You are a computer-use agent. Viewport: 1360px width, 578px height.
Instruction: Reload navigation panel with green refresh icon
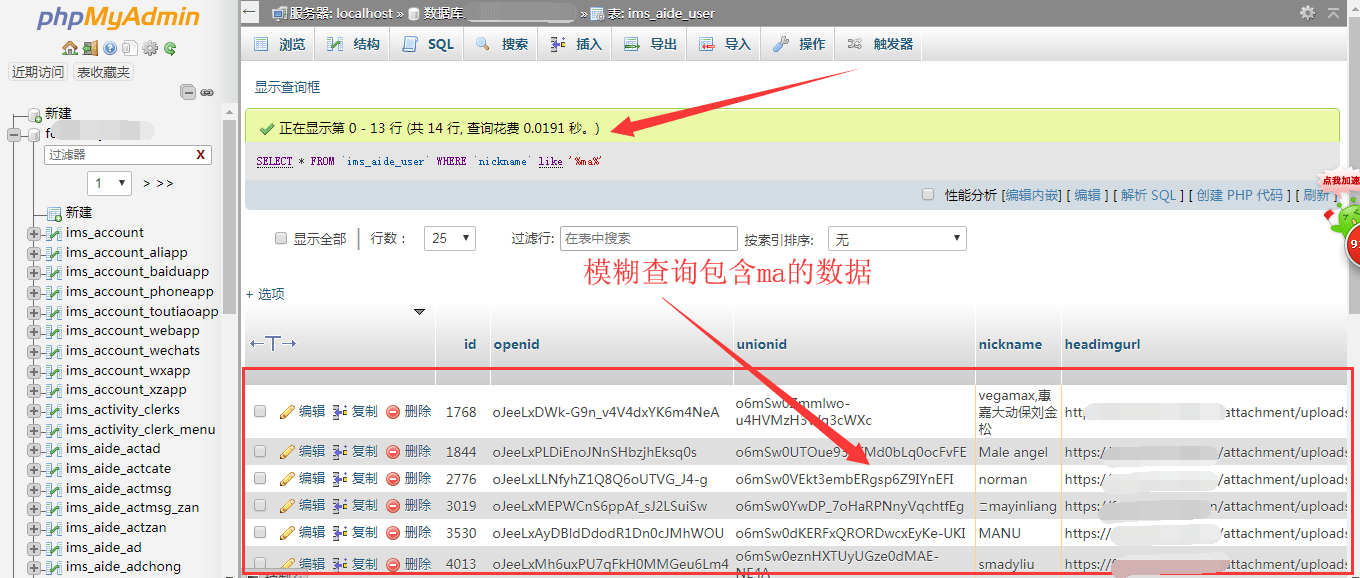170,48
